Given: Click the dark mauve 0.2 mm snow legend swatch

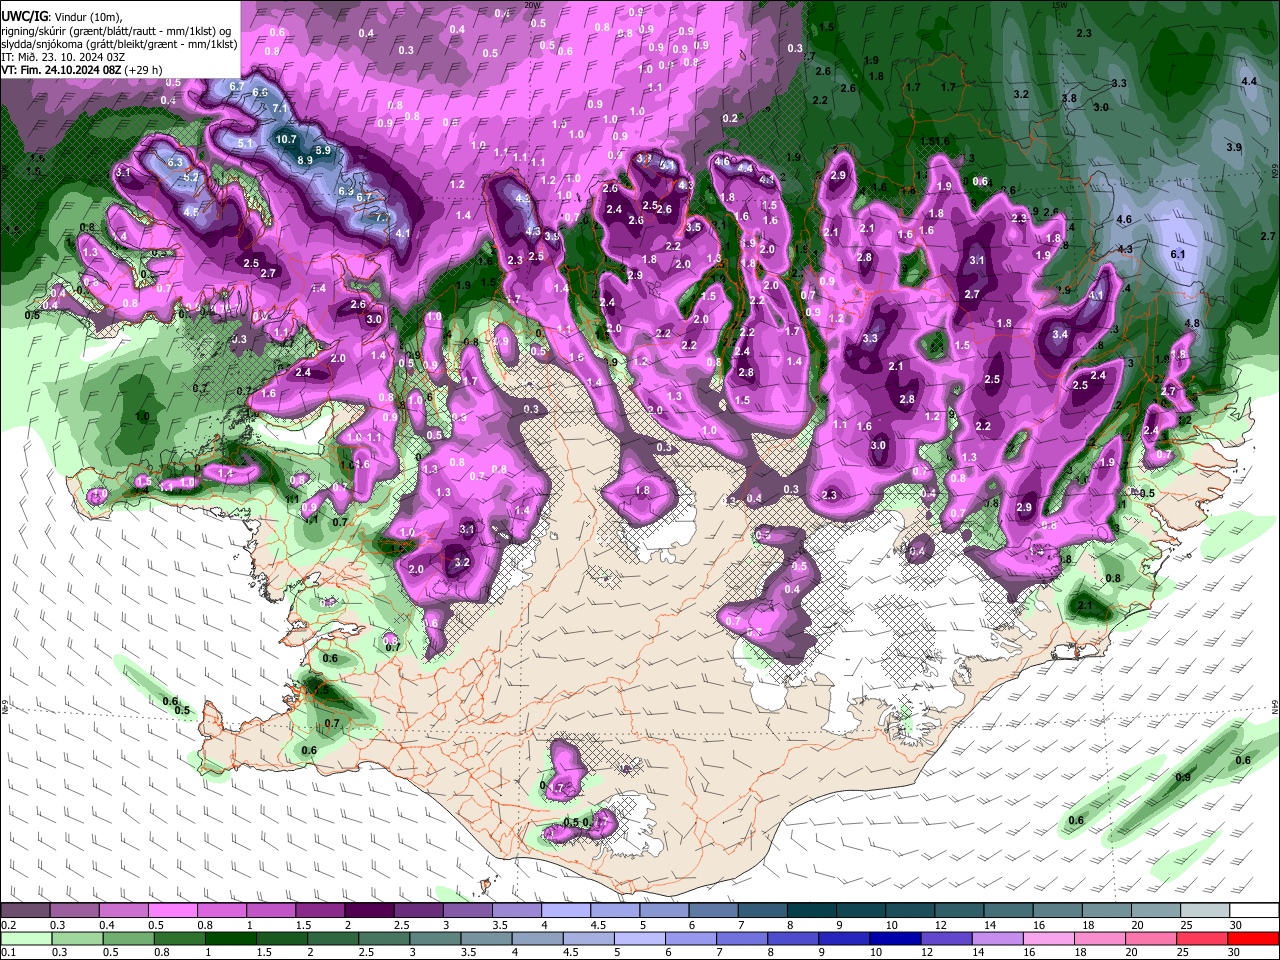Looking at the screenshot, I should coord(26,910).
